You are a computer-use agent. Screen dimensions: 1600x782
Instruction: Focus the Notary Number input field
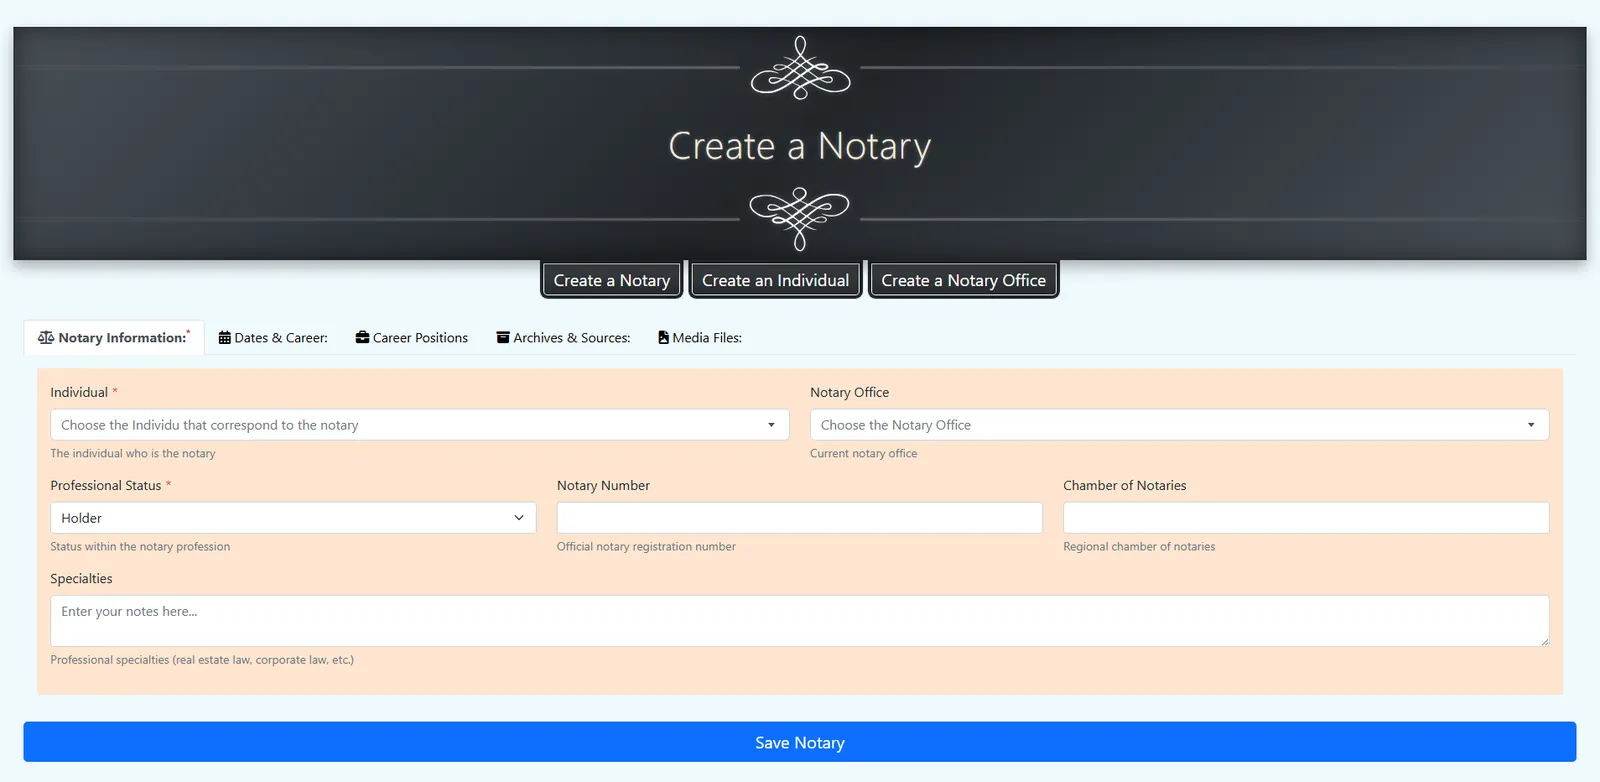coord(800,518)
